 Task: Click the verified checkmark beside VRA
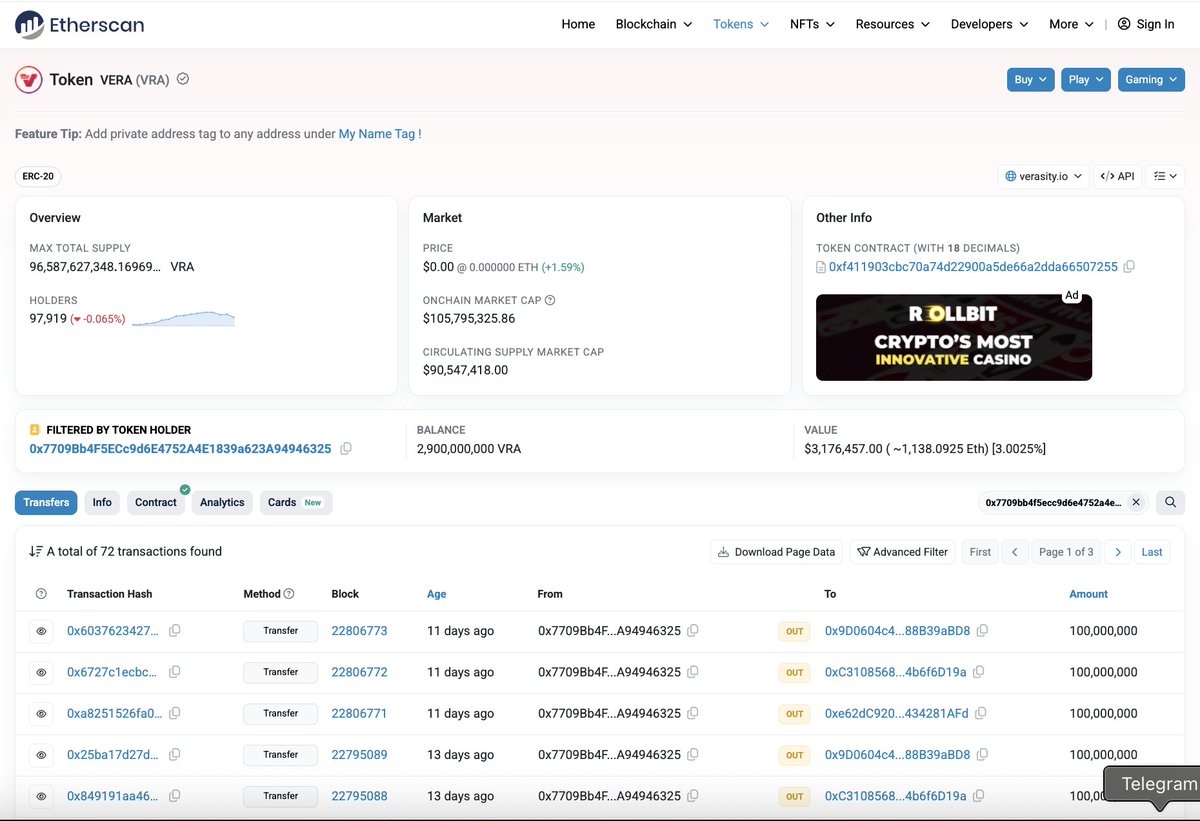[183, 79]
